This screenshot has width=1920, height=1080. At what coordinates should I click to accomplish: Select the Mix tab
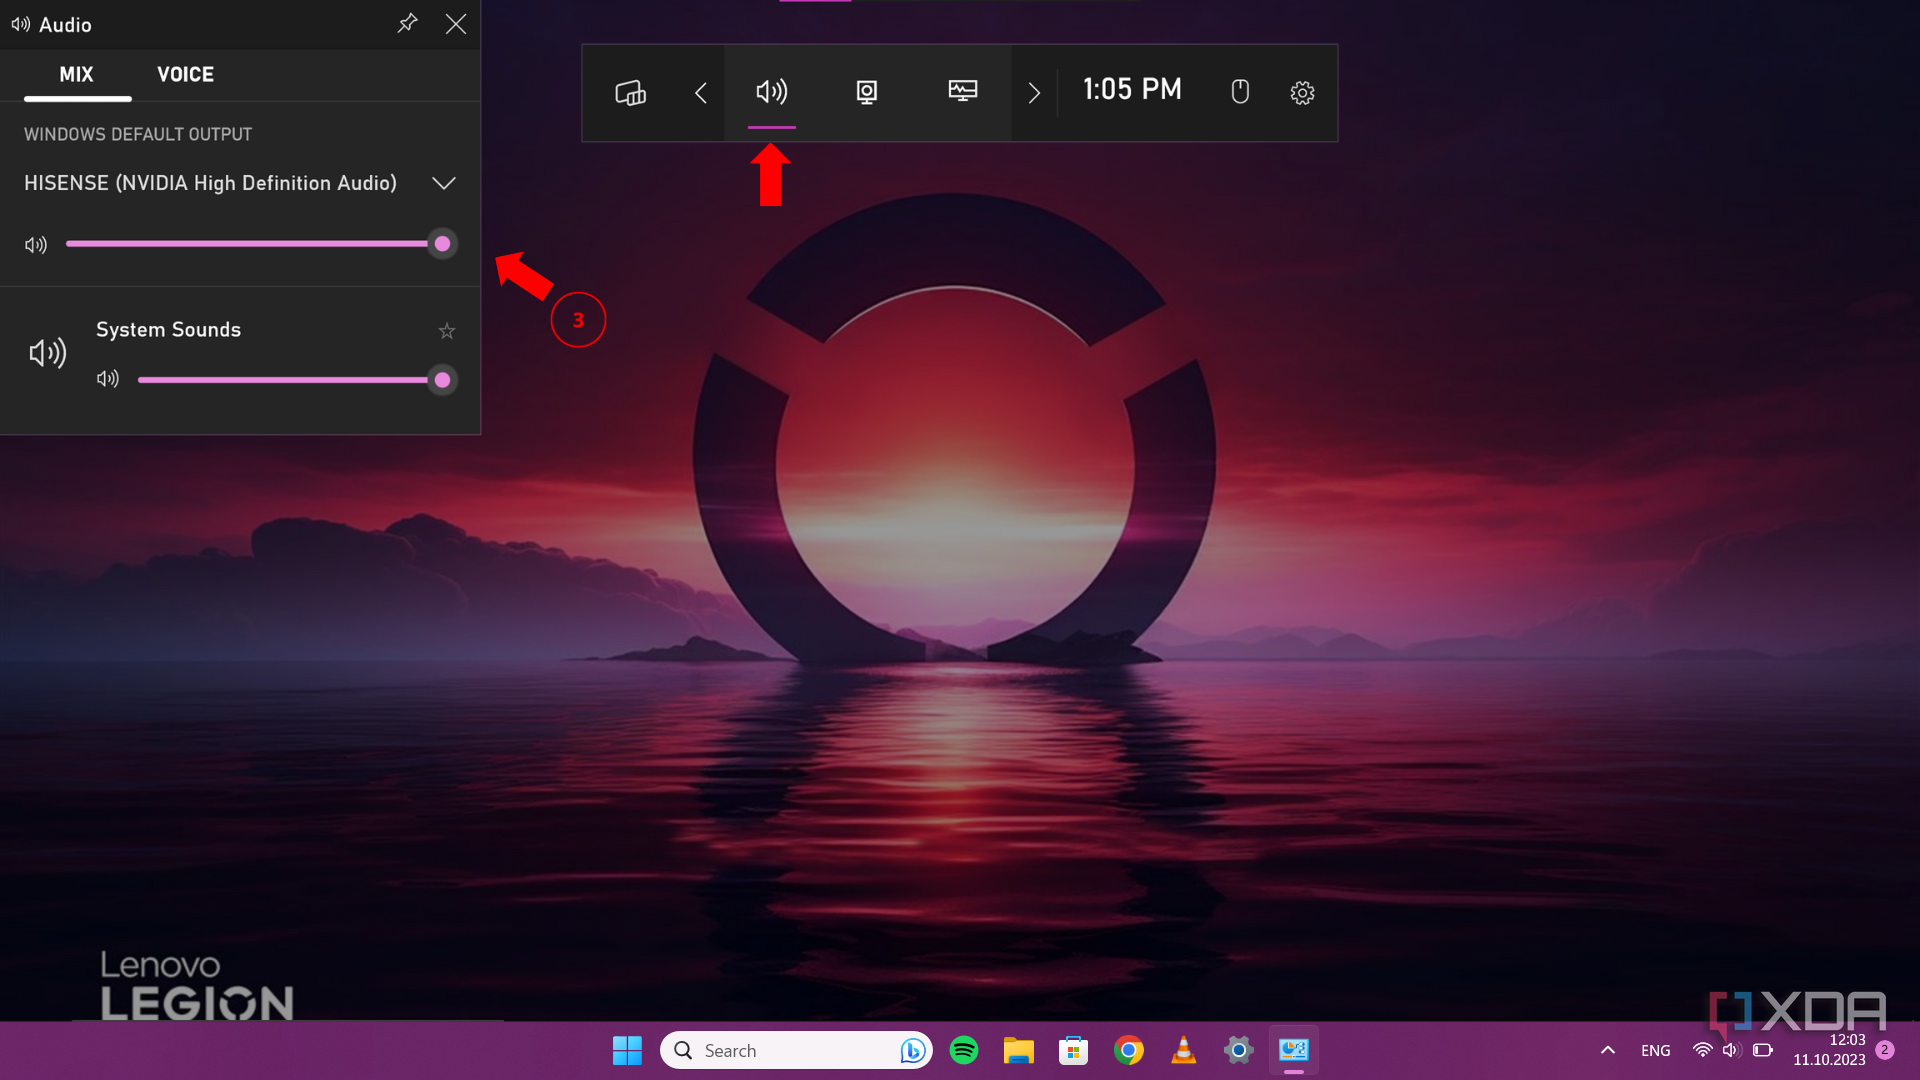[x=77, y=74]
